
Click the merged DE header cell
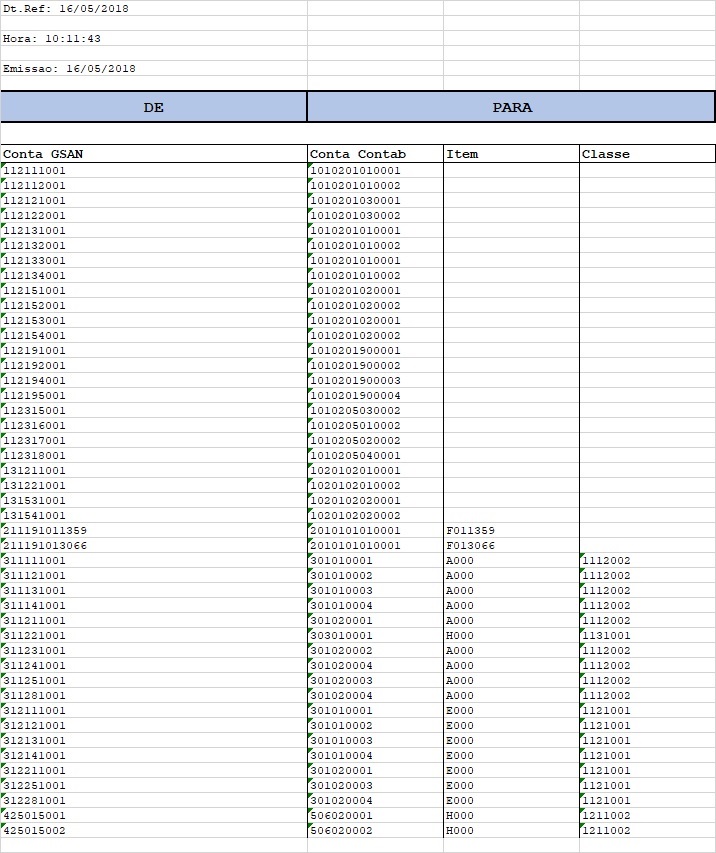pos(153,107)
